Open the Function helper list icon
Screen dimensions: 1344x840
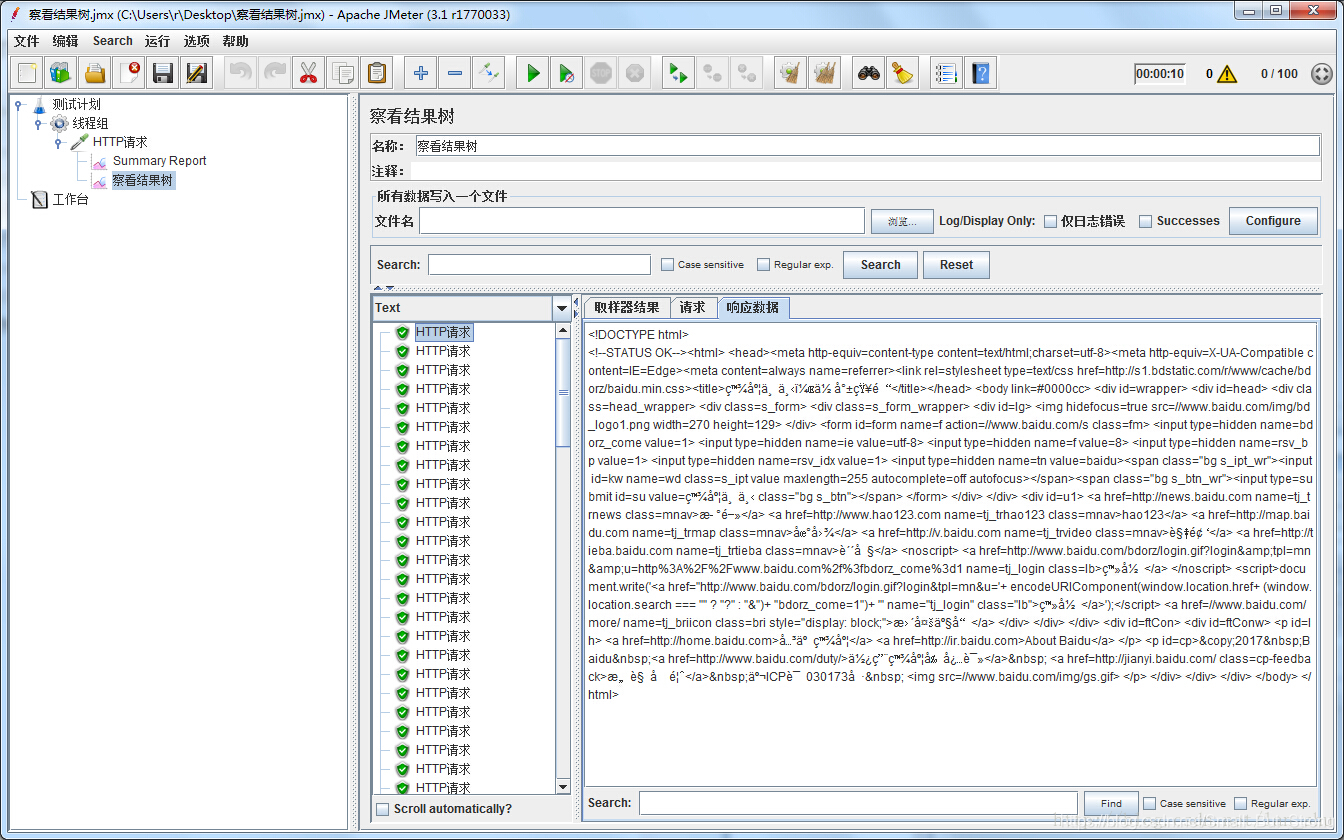tap(946, 73)
